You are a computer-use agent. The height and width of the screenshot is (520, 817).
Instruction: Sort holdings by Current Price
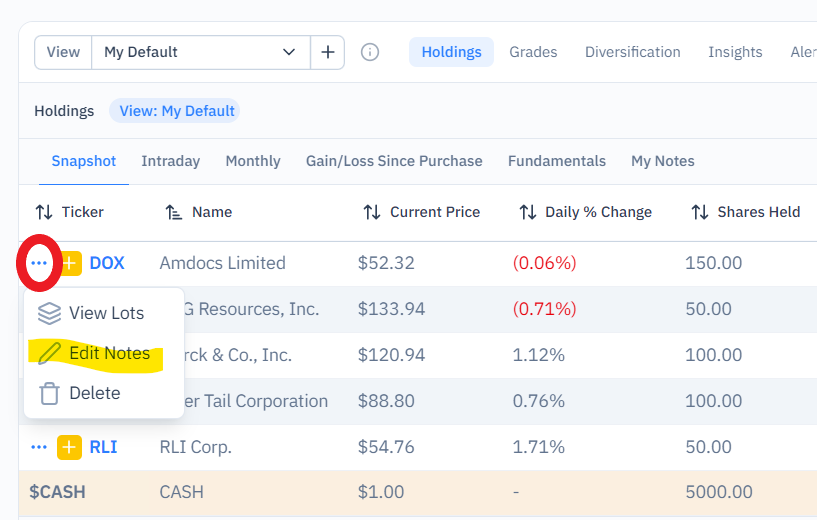pos(372,212)
